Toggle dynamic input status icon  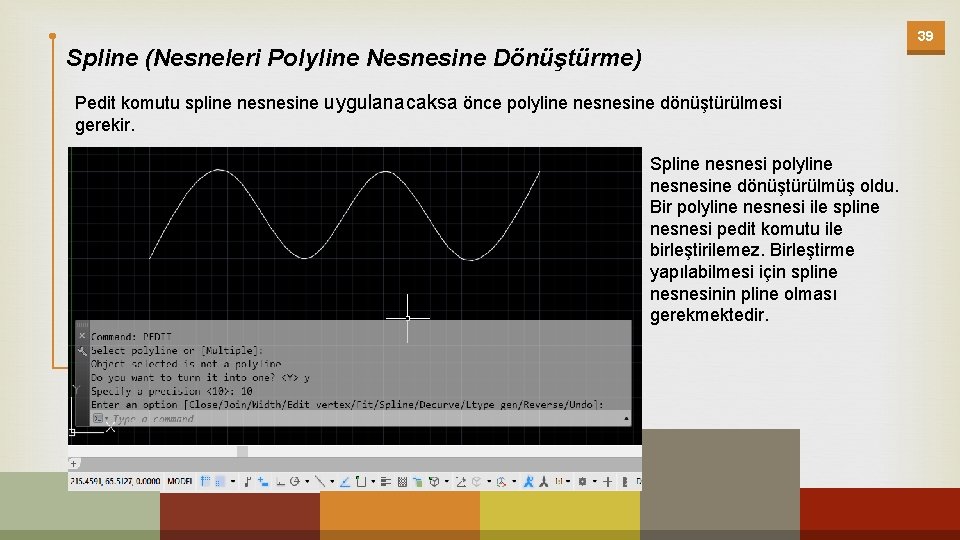263,482
